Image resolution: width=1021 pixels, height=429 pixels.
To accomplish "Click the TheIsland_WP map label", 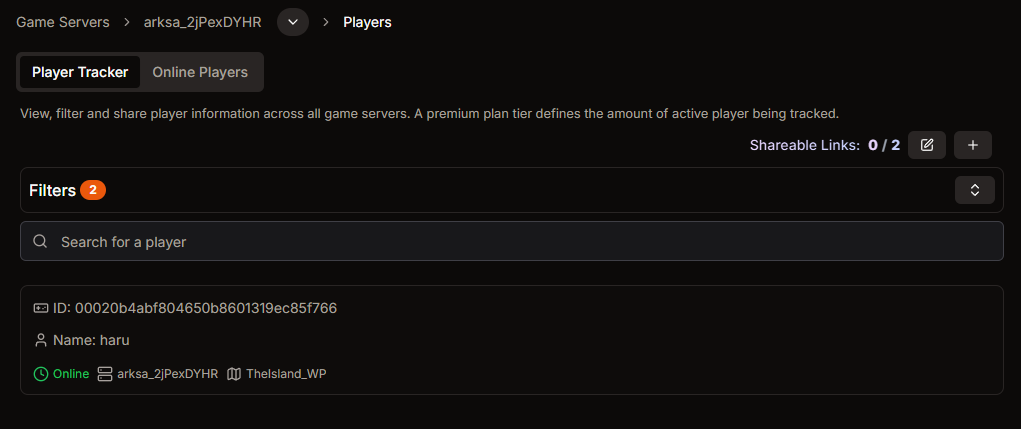I will click(286, 374).
